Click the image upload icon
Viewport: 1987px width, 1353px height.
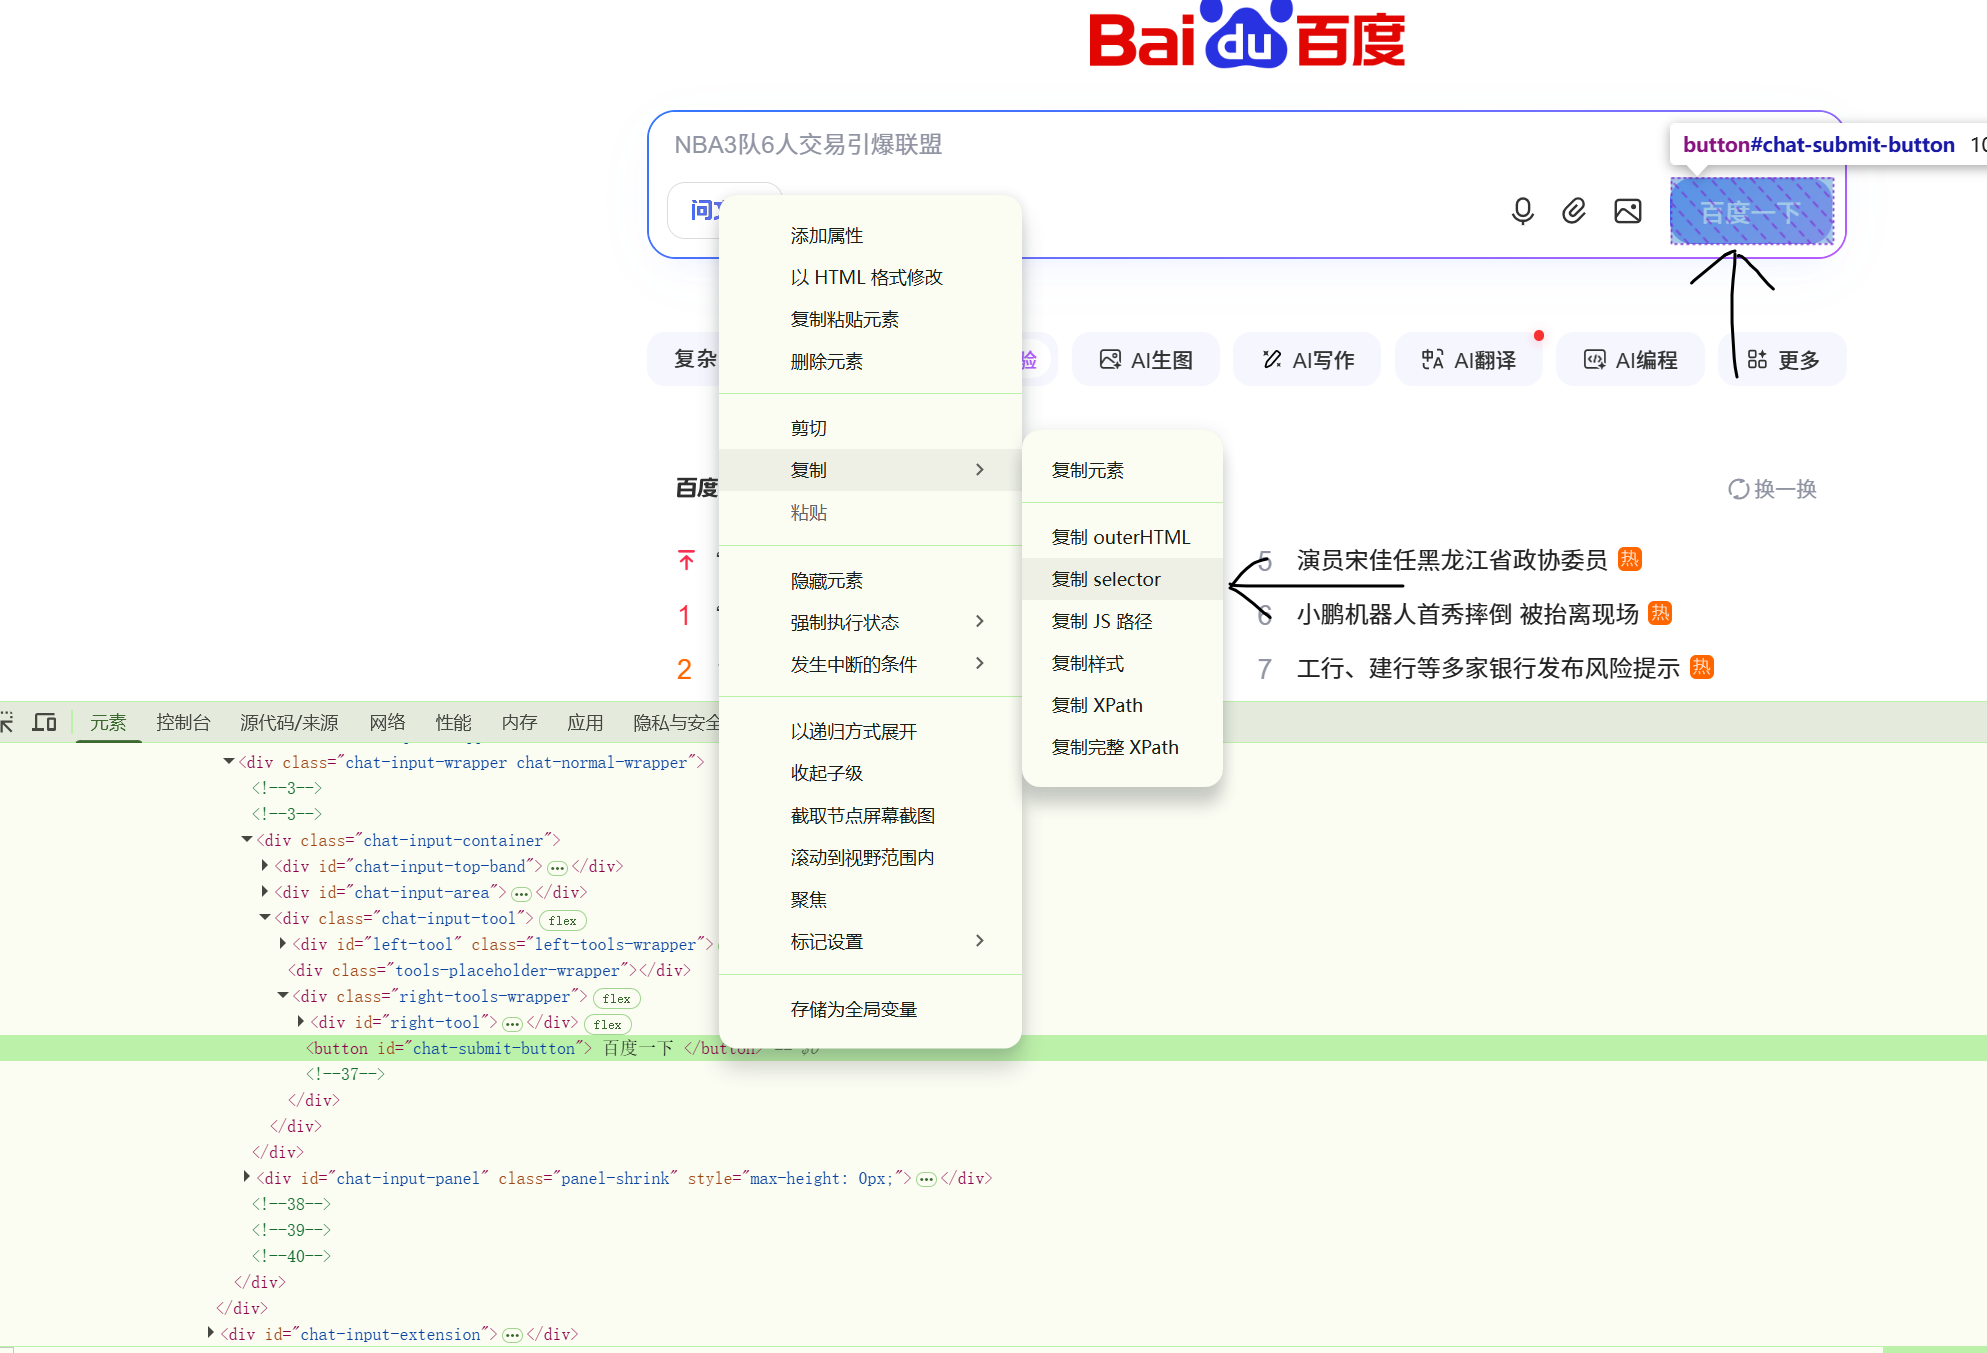[x=1627, y=211]
